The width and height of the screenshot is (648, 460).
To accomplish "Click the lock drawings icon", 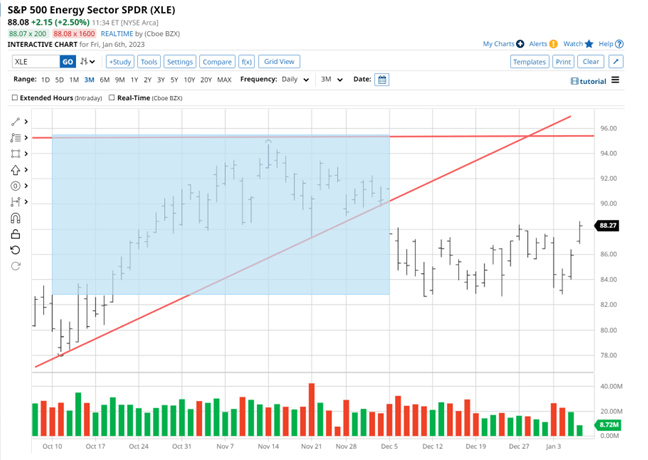I will (15, 233).
